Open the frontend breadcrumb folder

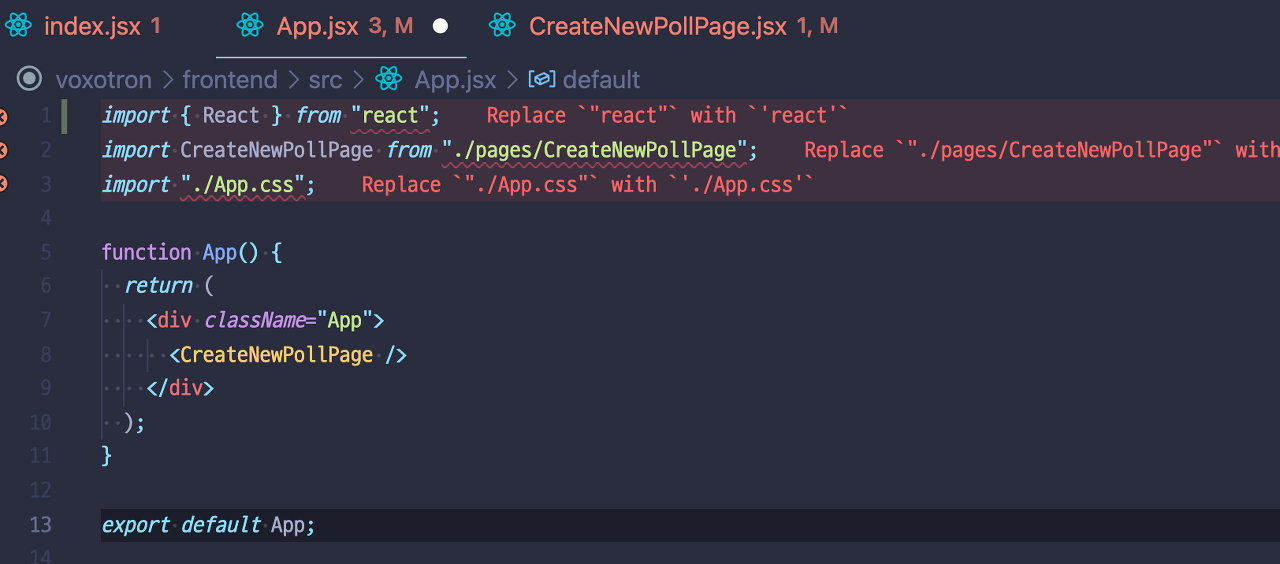click(x=229, y=80)
